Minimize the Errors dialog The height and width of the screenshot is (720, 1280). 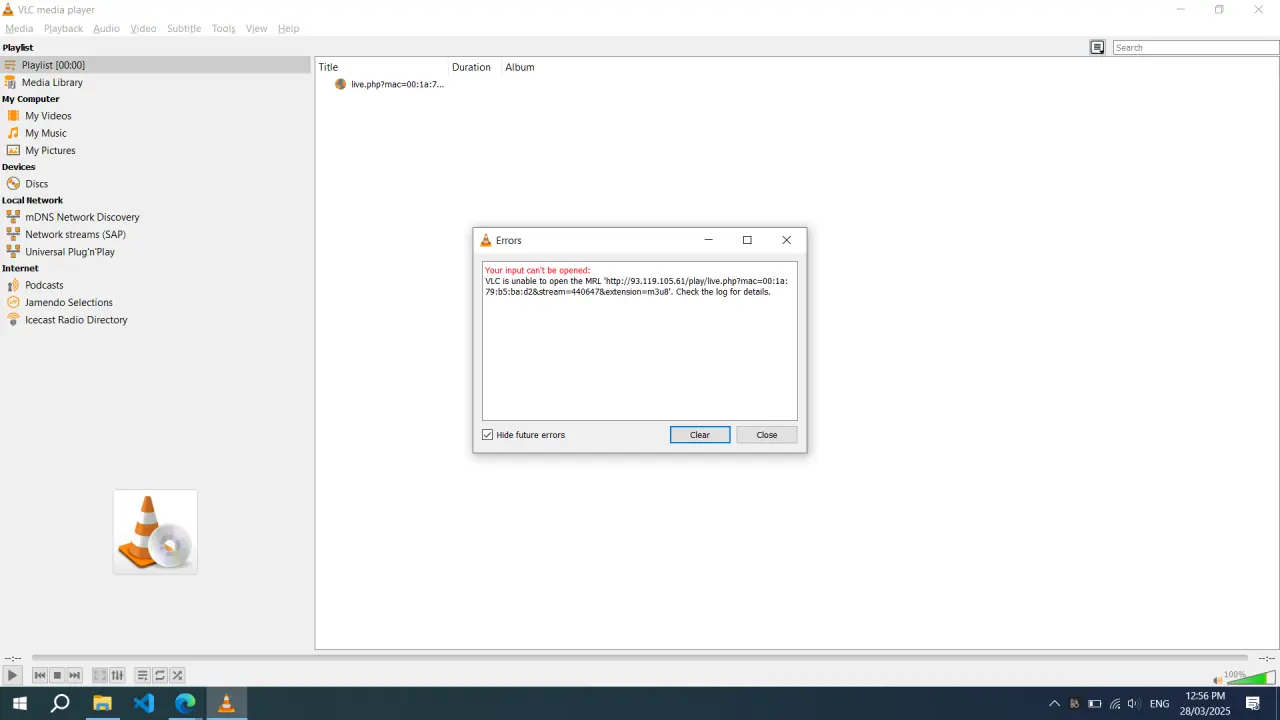coord(709,240)
